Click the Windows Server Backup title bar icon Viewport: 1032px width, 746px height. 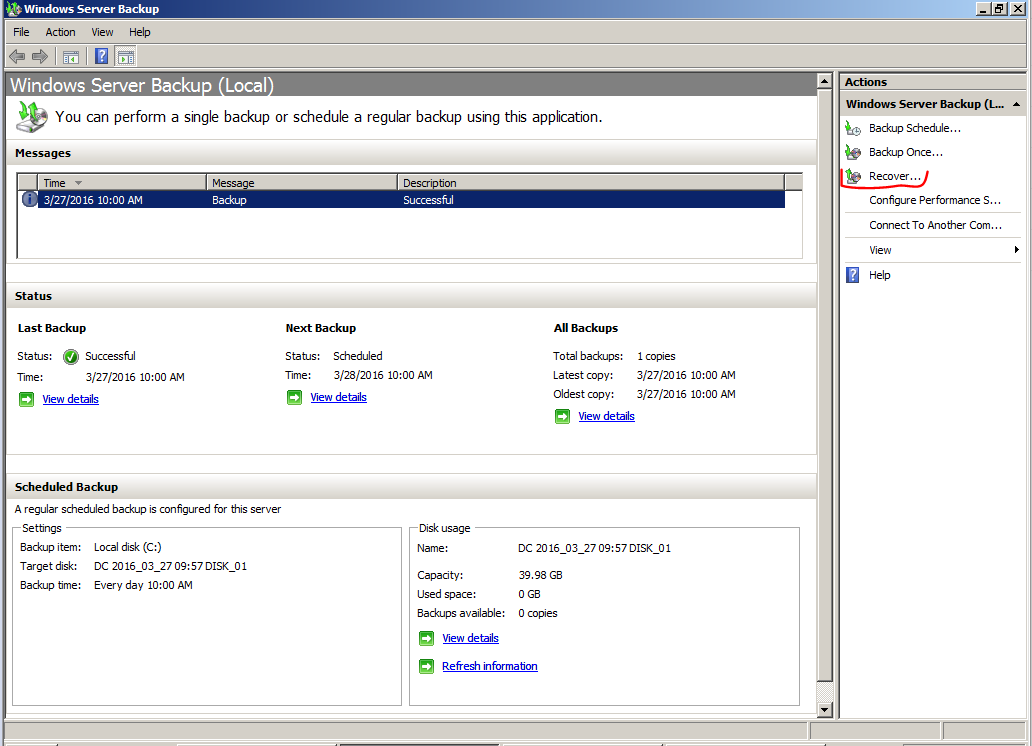pos(13,9)
